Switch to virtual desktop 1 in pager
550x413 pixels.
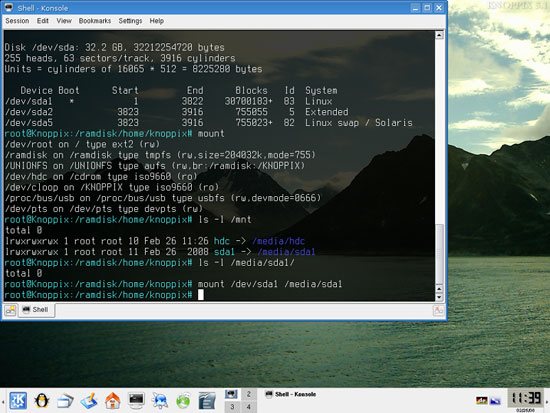232,394
